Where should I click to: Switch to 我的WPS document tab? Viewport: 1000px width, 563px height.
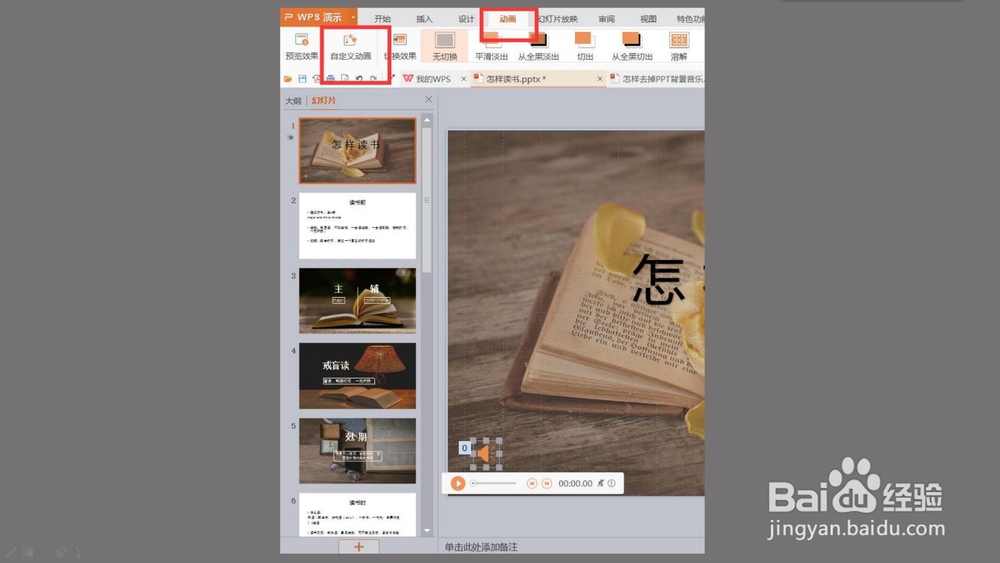[x=433, y=79]
